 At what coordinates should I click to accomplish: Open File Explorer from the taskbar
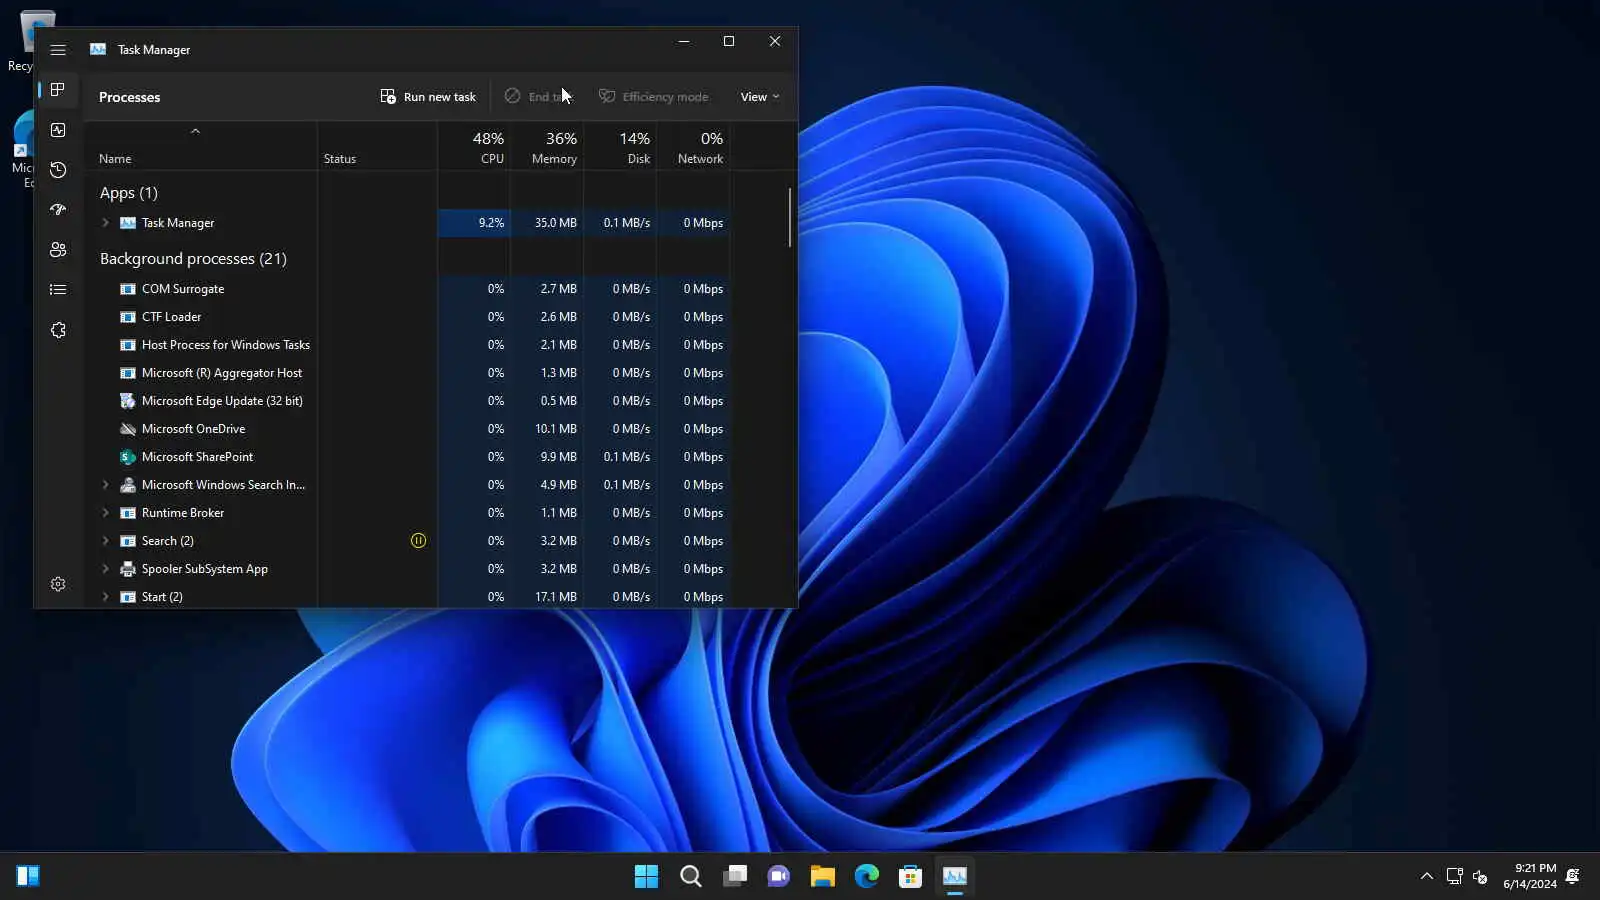822,877
